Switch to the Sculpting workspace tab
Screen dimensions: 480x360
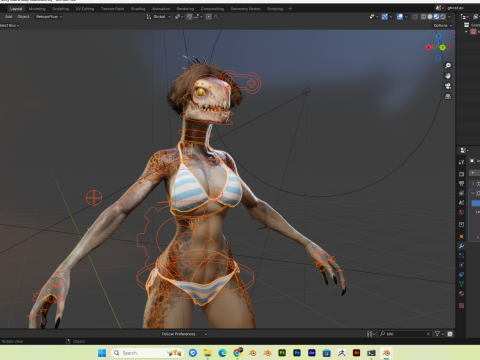click(61, 9)
